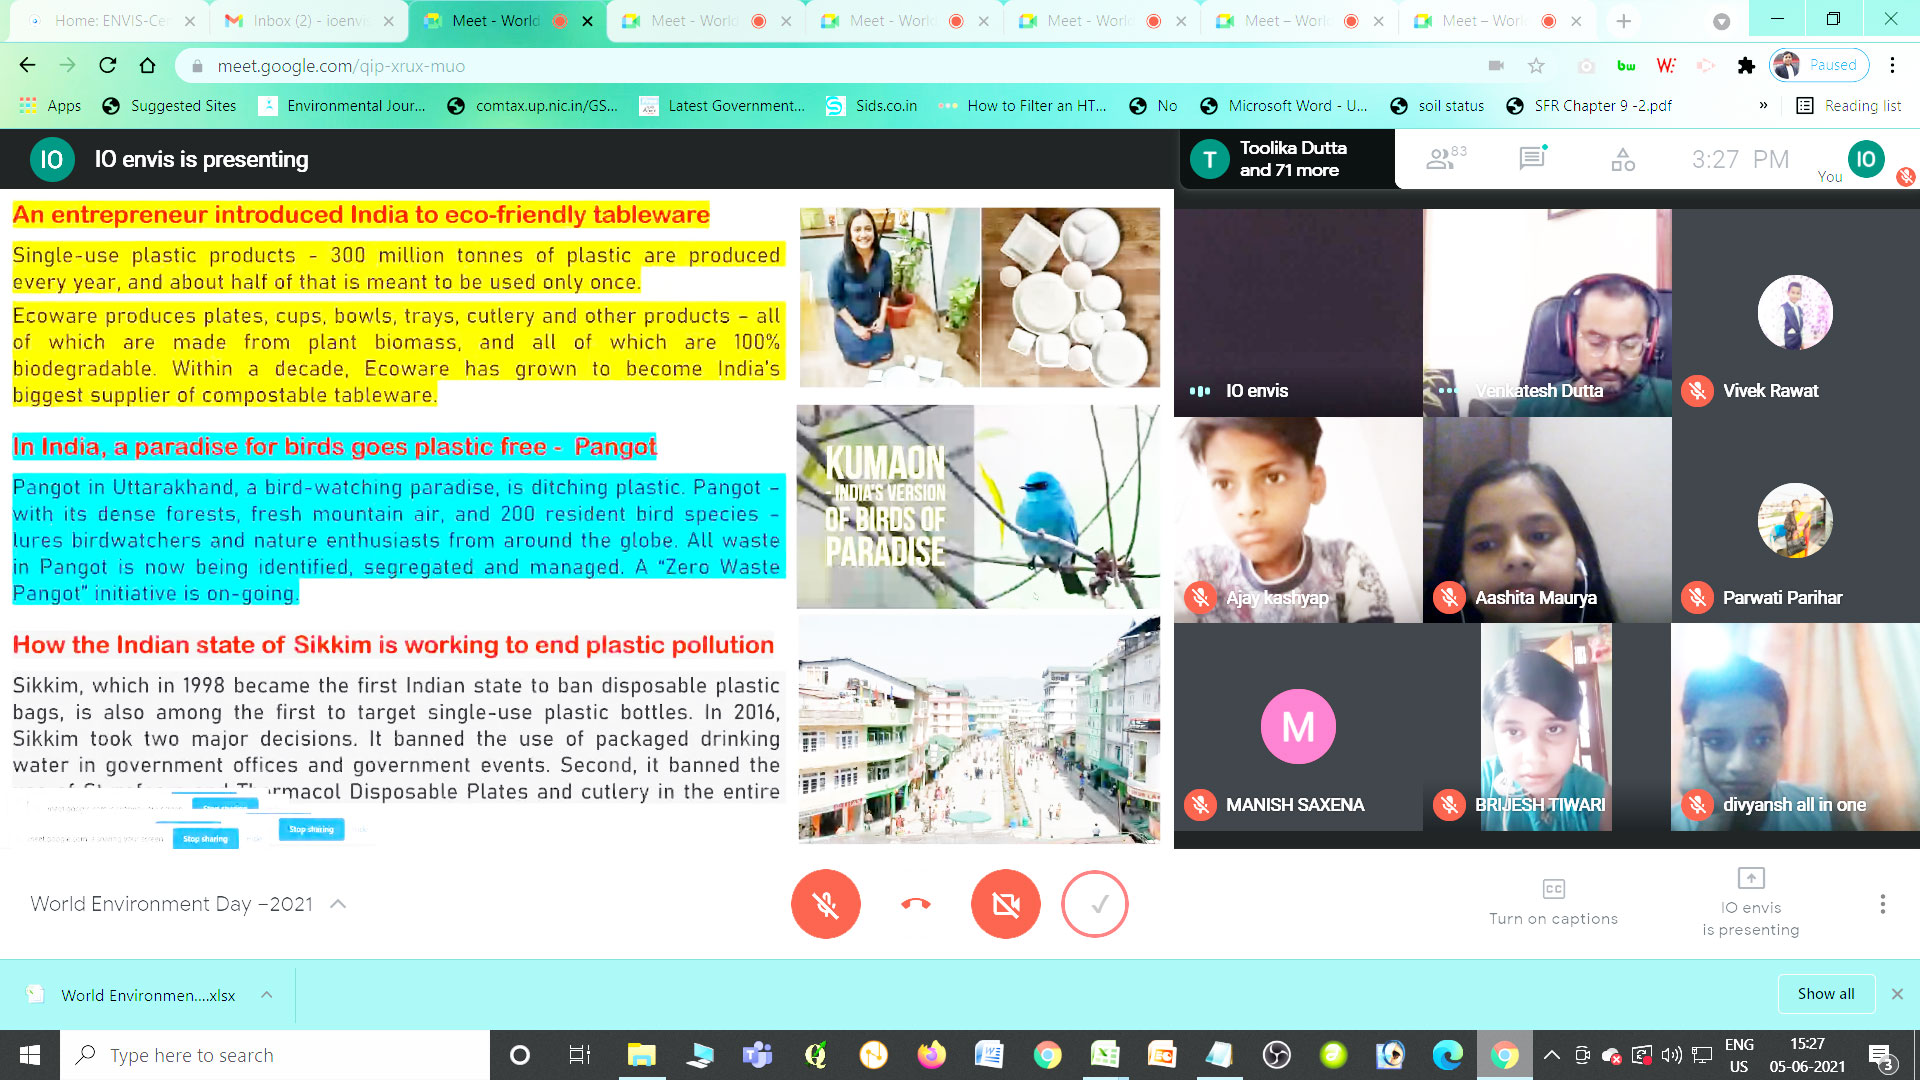Go back in browser history
Screen dimensions: 1920x1080
click(27, 66)
